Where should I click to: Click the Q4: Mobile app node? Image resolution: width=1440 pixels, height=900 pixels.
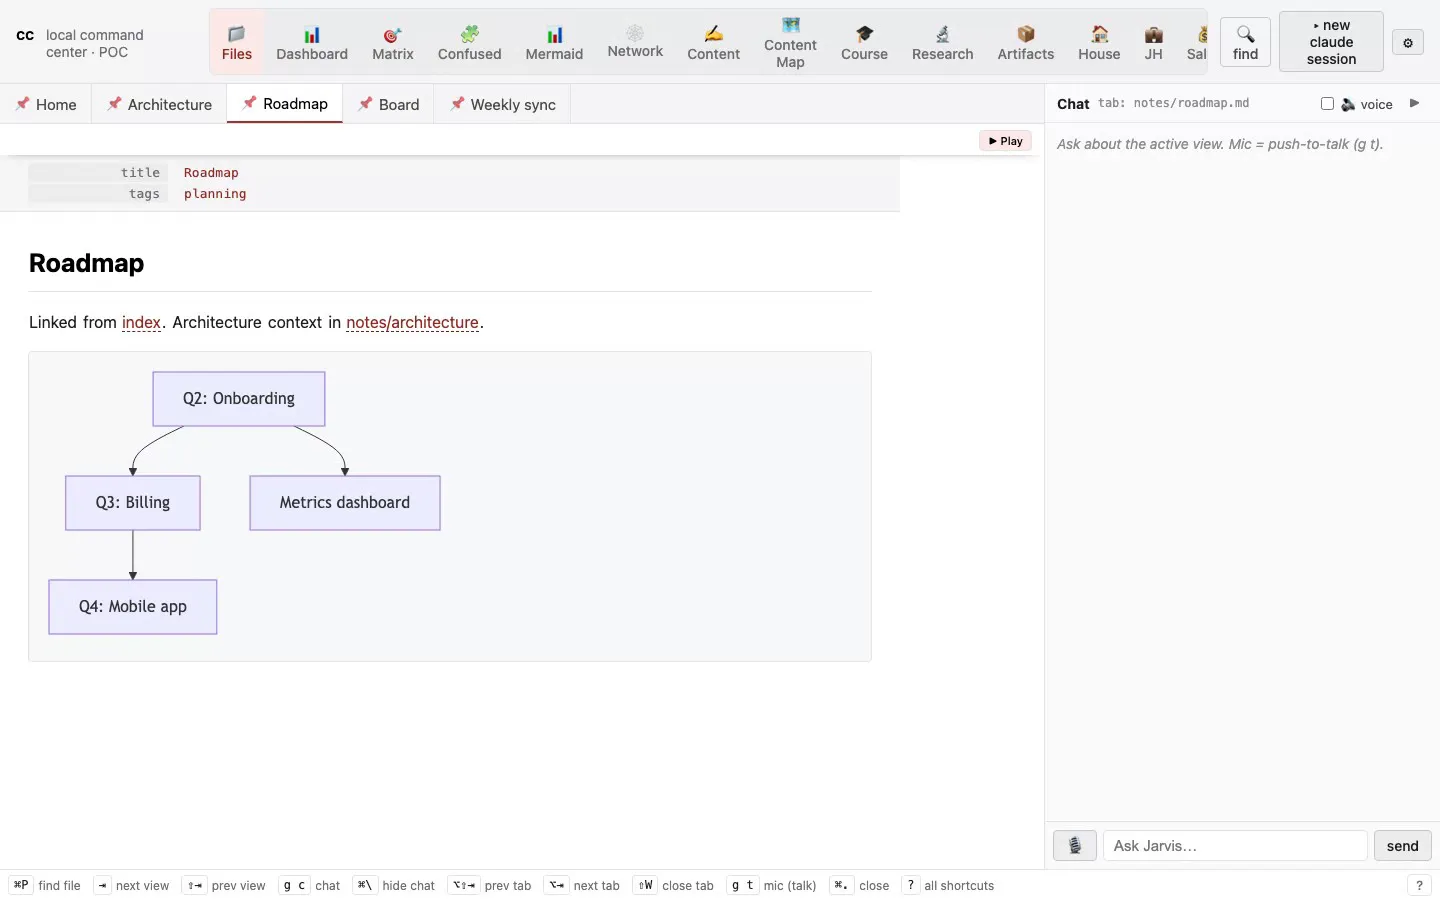coord(133,607)
